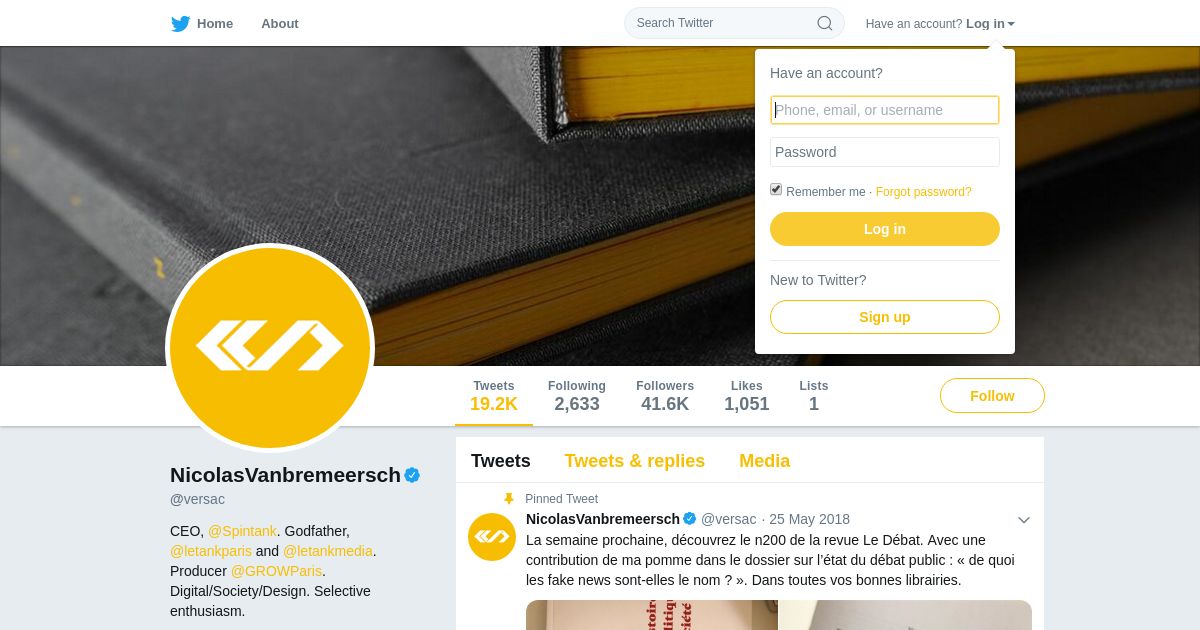
Task: Open the Media tab
Action: (x=765, y=461)
